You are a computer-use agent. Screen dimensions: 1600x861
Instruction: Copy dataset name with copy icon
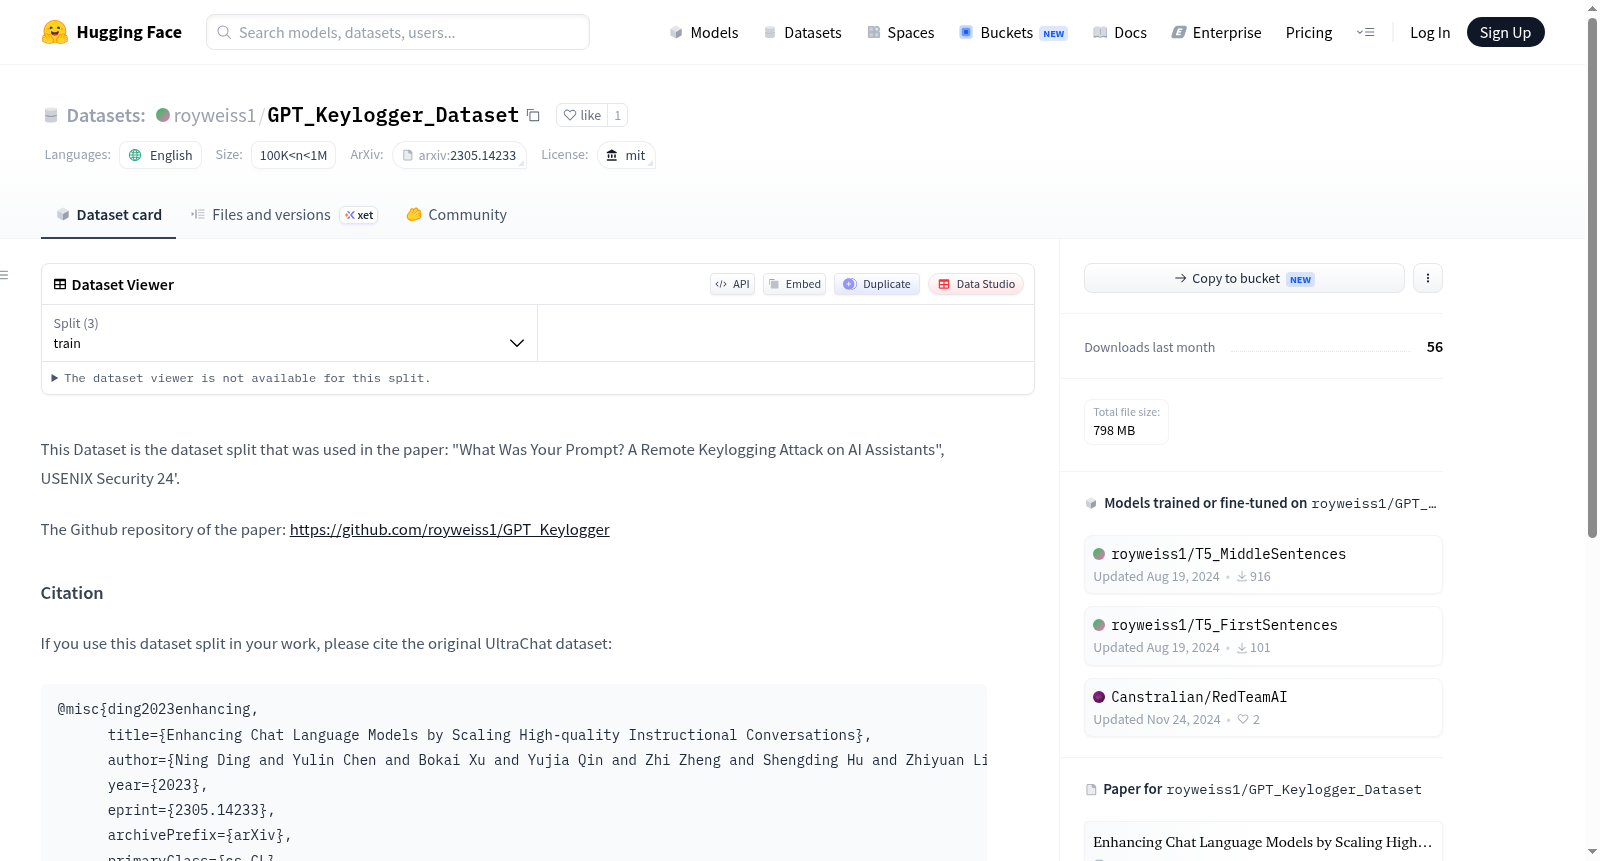coord(534,116)
